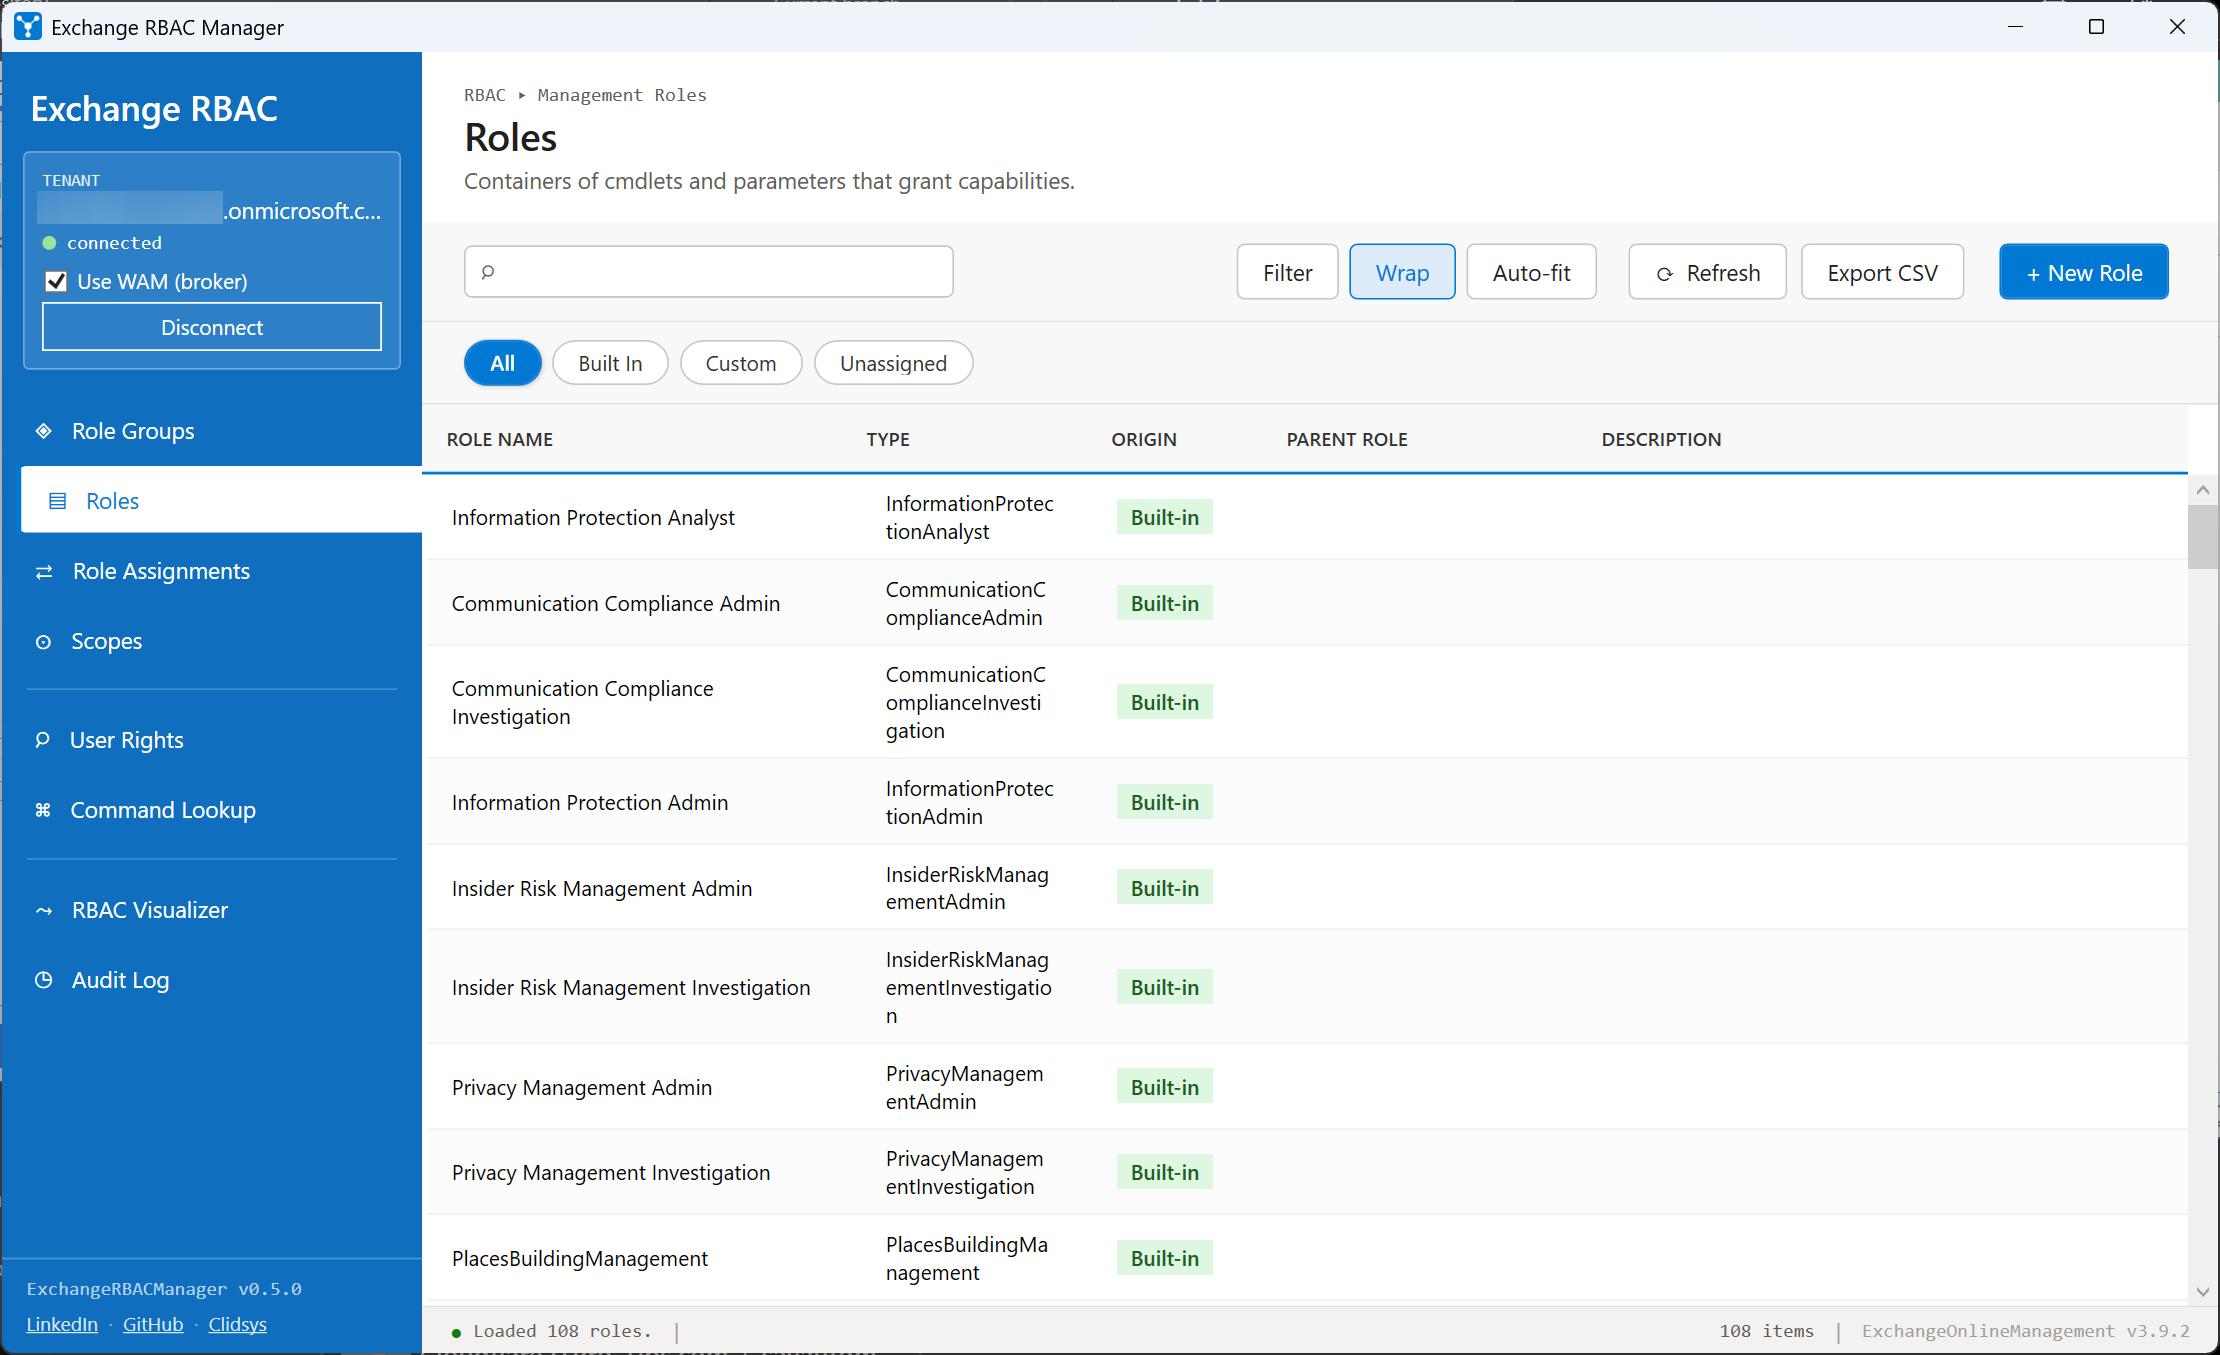2220x1355 pixels.
Task: Click the scroll up arrow of roles table
Action: click(2203, 490)
